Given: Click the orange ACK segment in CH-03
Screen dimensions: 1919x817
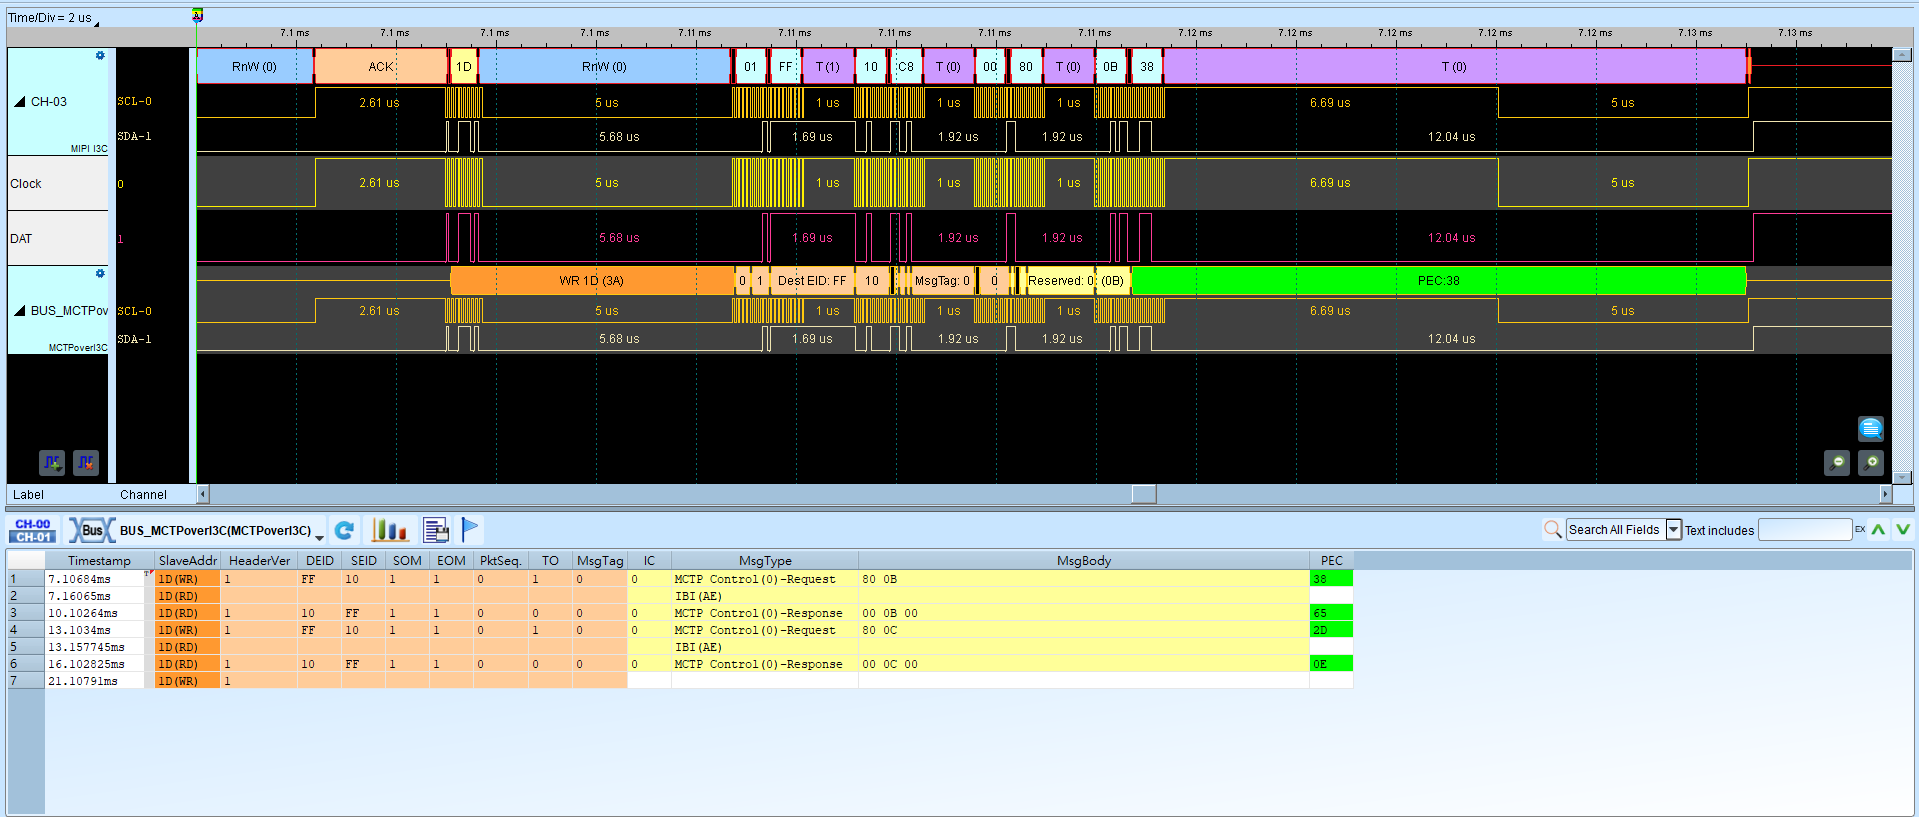Looking at the screenshot, I should [381, 67].
